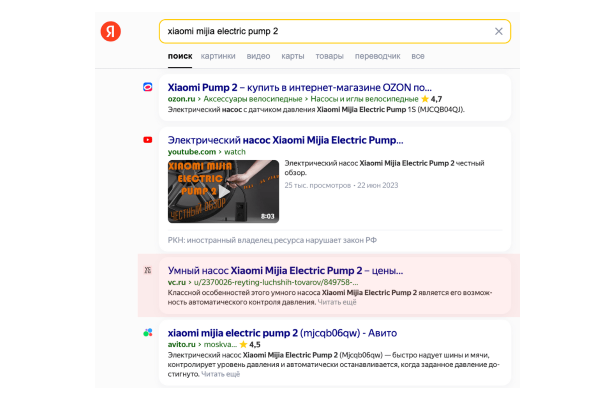The height and width of the screenshot is (400, 600).
Task: Open the Авито mjcqb06qw result title
Action: click(282, 333)
